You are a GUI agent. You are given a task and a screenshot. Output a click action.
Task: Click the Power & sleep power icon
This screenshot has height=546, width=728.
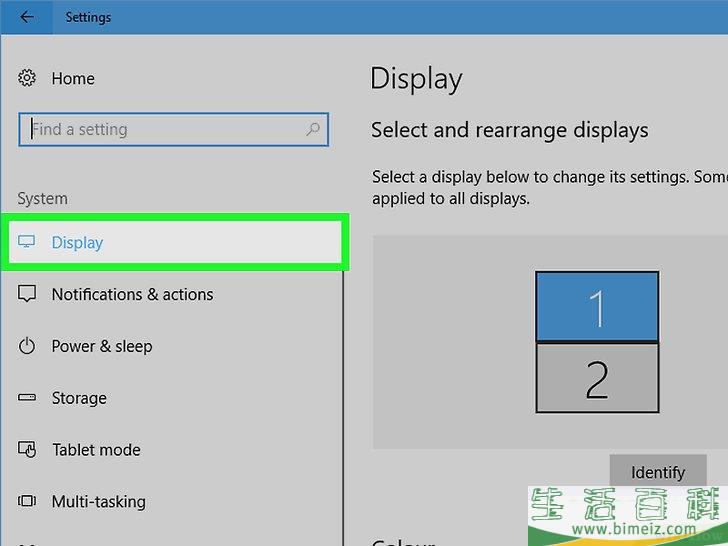[x=28, y=346]
